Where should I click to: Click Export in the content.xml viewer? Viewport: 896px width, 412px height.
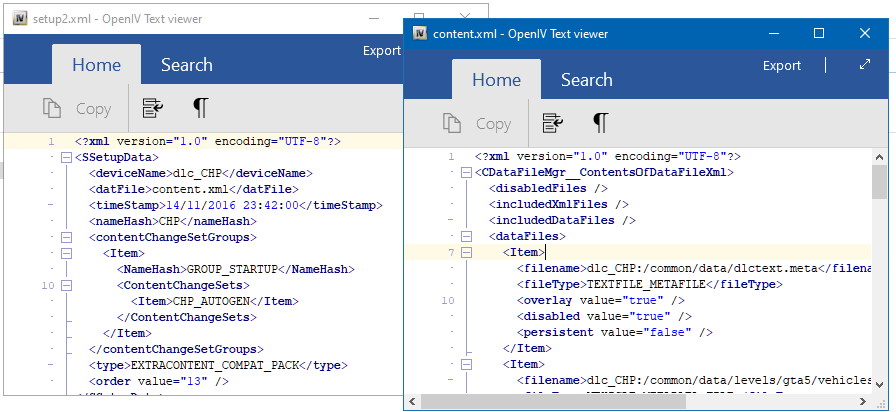(782, 65)
